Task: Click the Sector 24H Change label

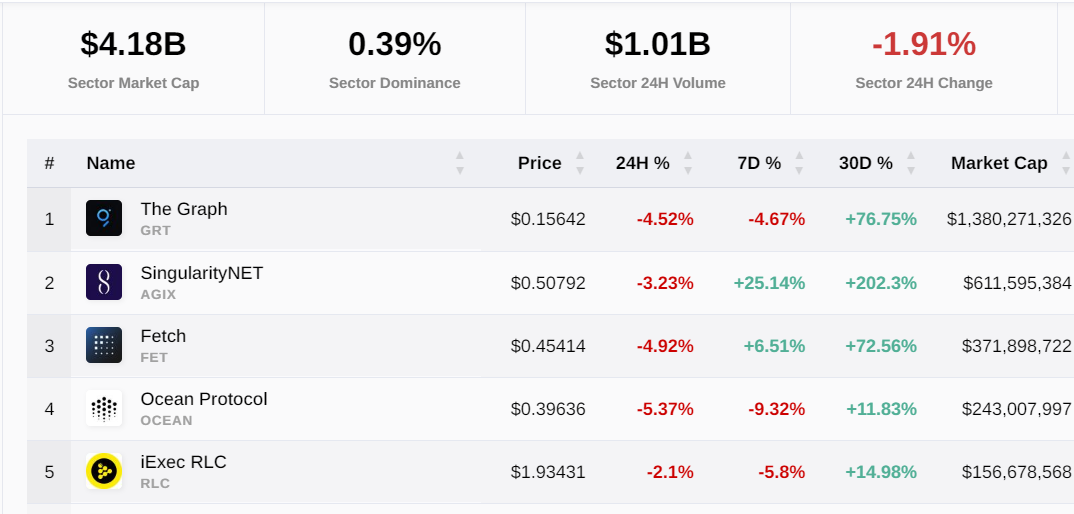Action: pyautogui.click(x=923, y=83)
